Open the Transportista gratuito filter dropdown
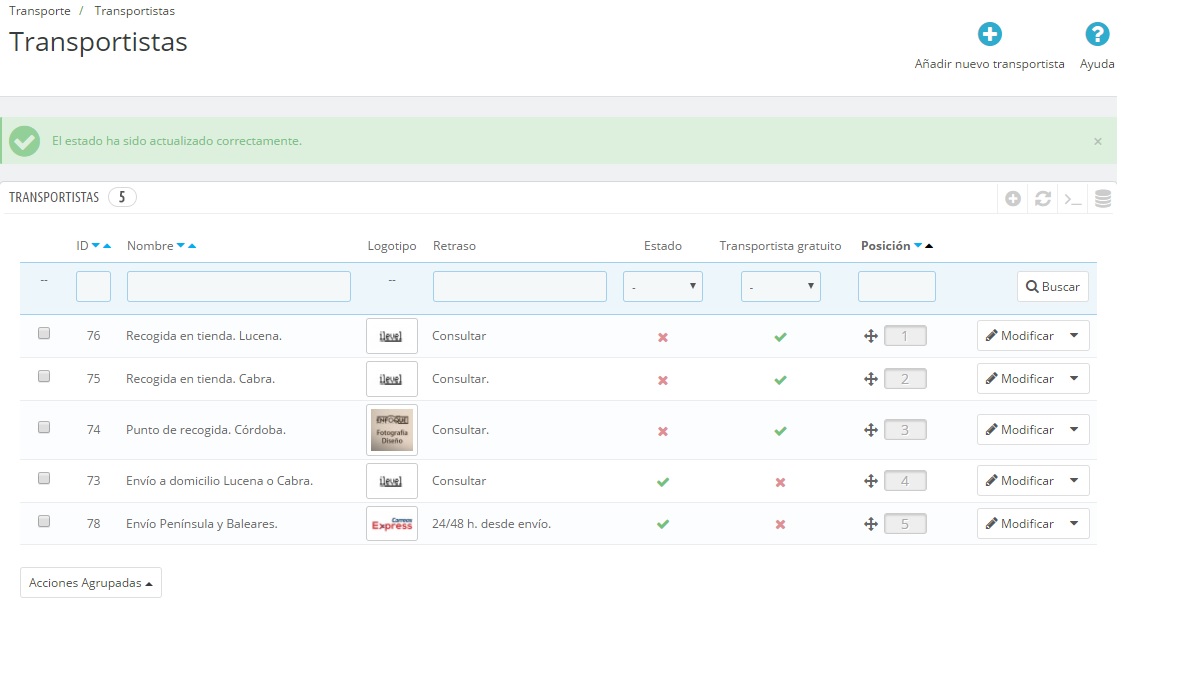 pos(780,287)
